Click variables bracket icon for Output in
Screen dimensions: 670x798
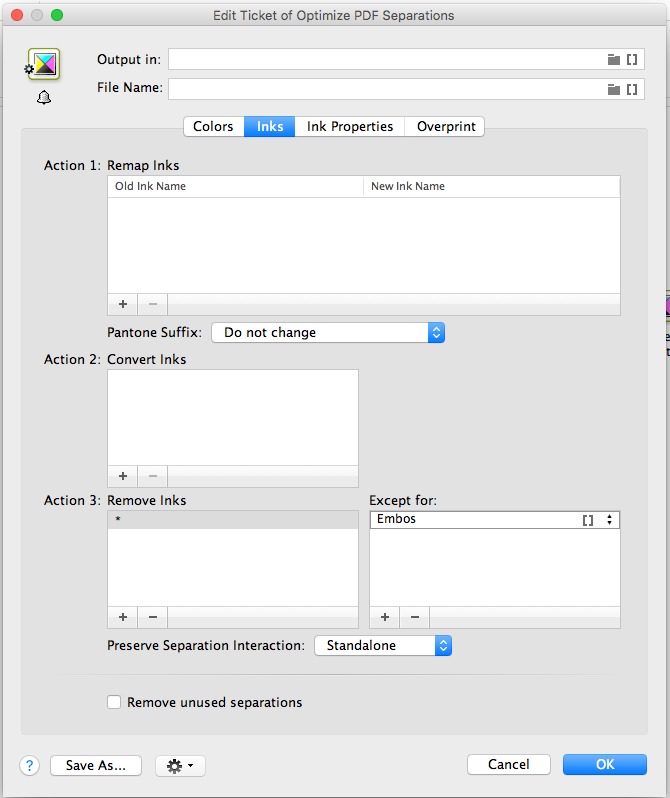click(632, 60)
